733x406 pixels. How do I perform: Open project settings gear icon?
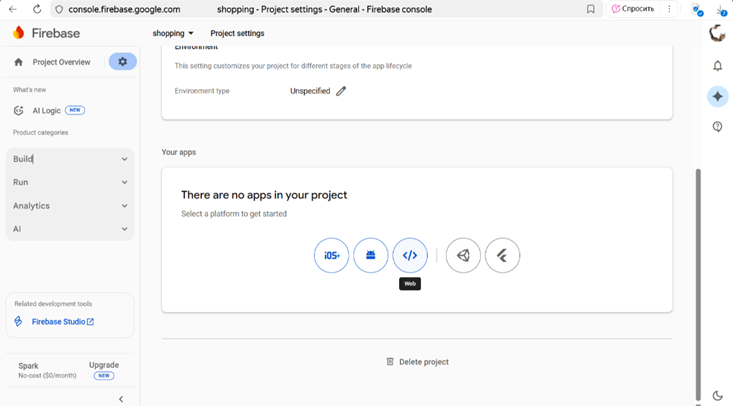[x=122, y=62]
